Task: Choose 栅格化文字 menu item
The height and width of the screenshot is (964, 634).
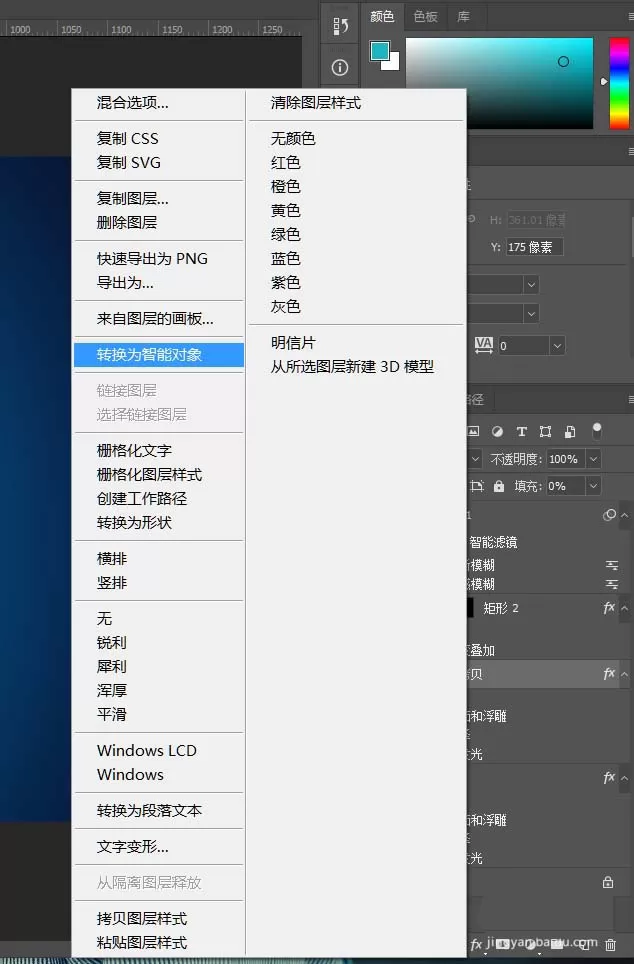Action: tap(159, 451)
